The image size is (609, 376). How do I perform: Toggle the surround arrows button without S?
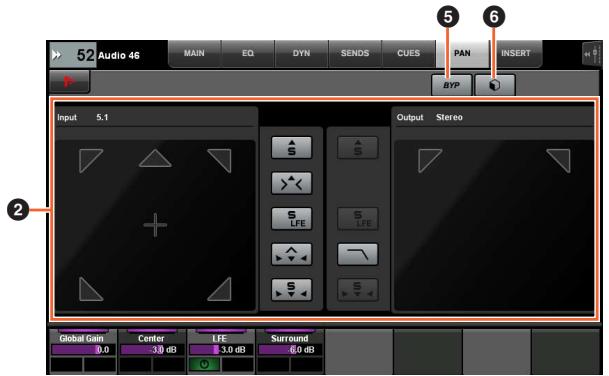(x=291, y=254)
